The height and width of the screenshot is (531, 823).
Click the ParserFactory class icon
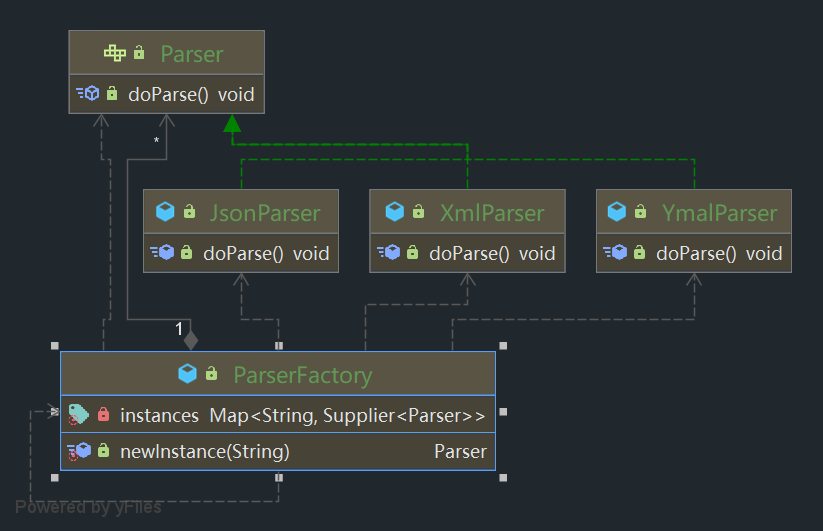click(x=187, y=374)
